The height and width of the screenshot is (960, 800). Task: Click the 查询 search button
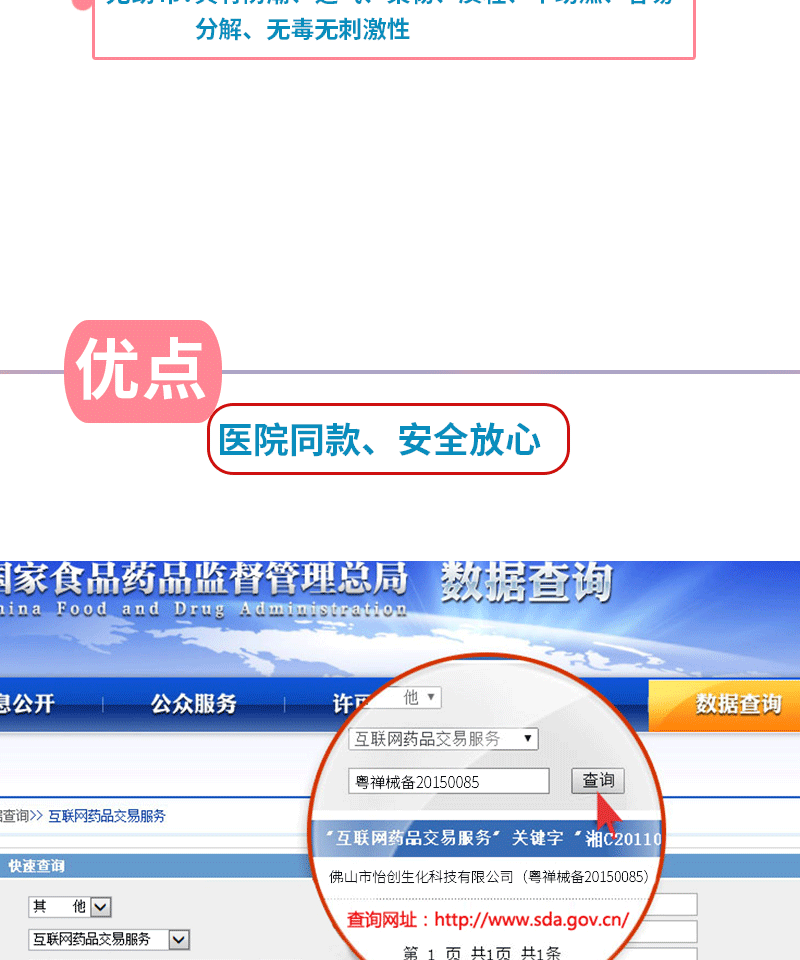coord(598,781)
